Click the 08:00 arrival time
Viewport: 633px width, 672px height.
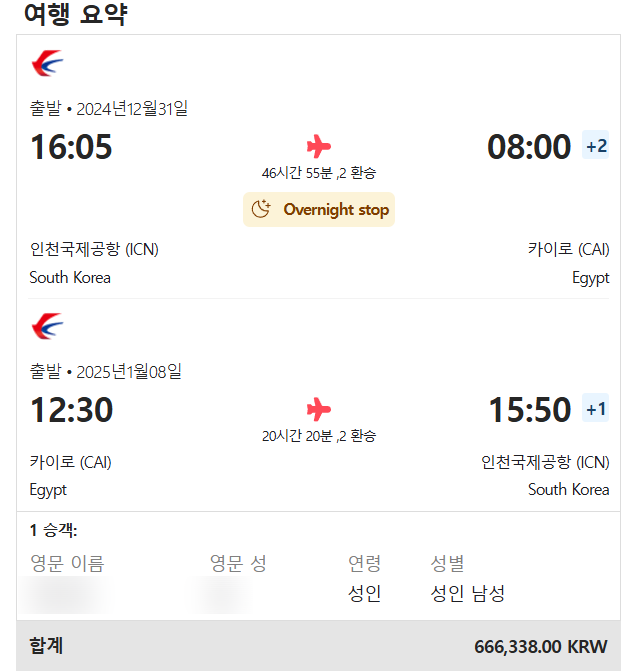point(529,147)
